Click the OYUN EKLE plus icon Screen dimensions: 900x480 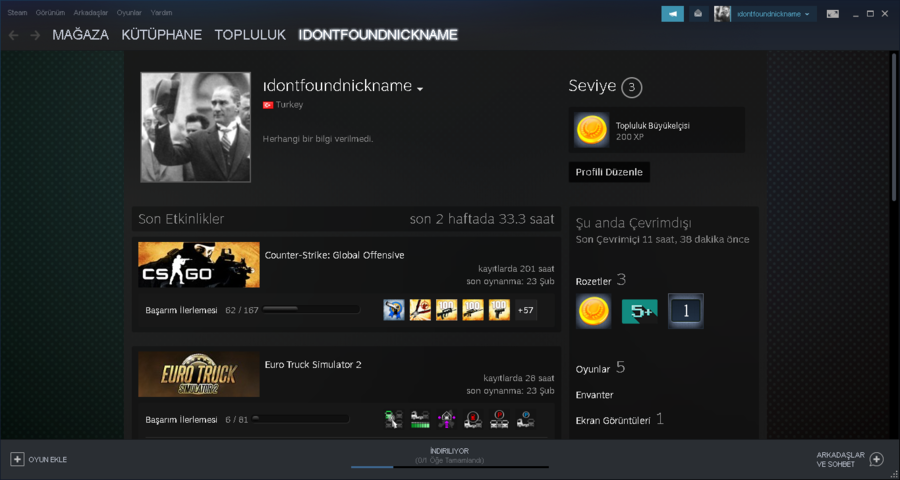coord(17,459)
